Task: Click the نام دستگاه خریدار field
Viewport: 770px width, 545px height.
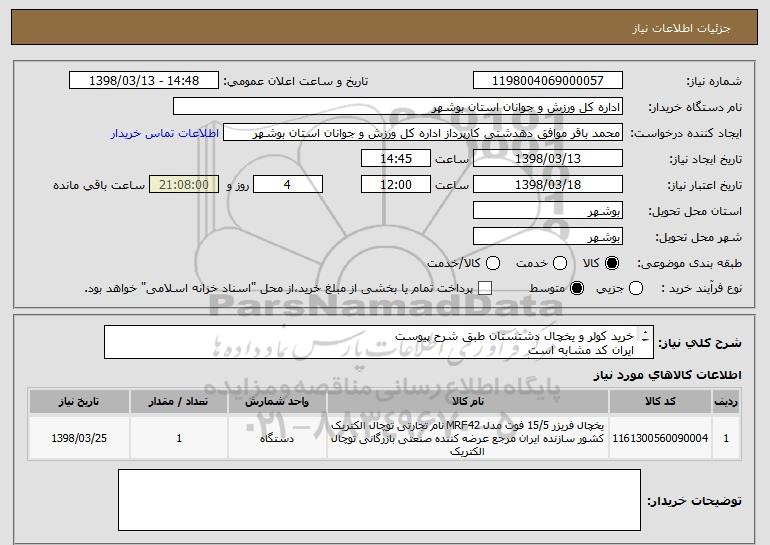Action: click(x=398, y=107)
